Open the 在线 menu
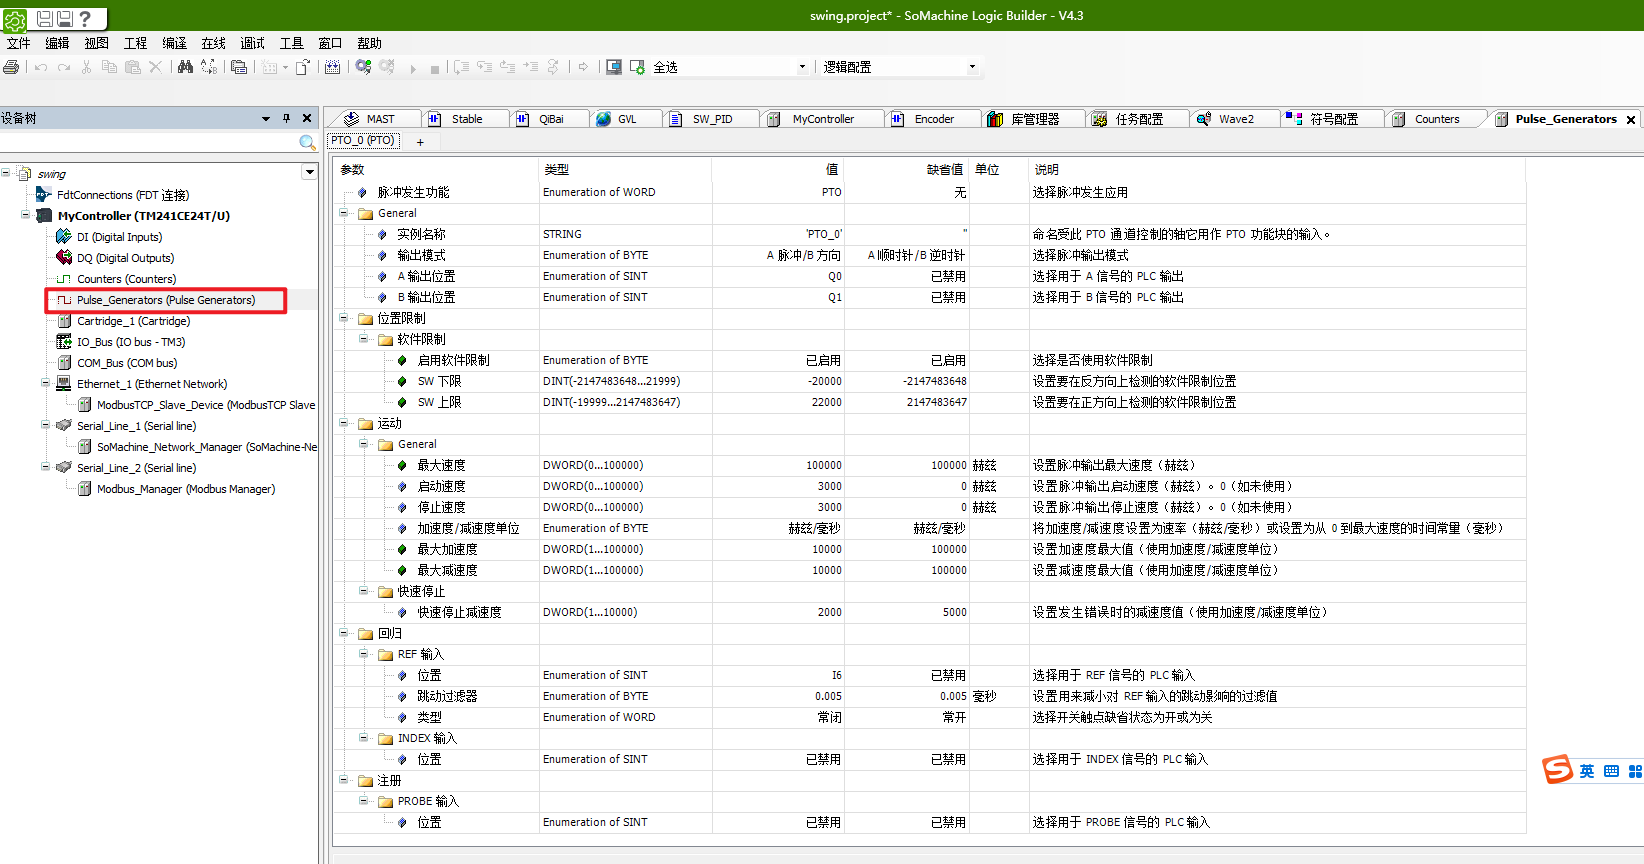 click(x=213, y=43)
